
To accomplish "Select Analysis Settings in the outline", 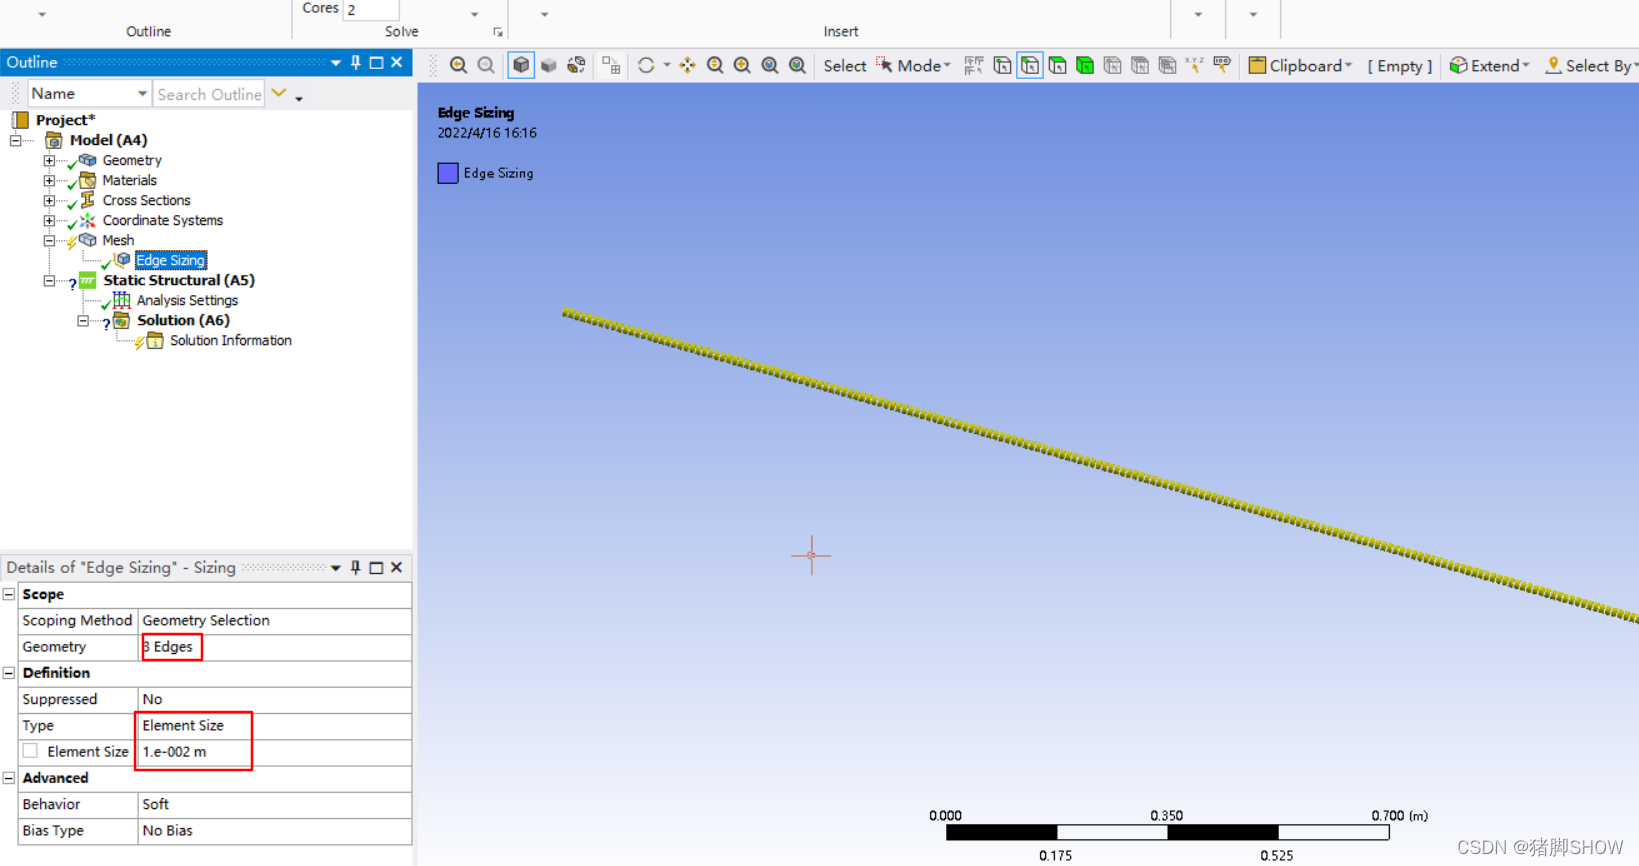I will click(x=187, y=300).
